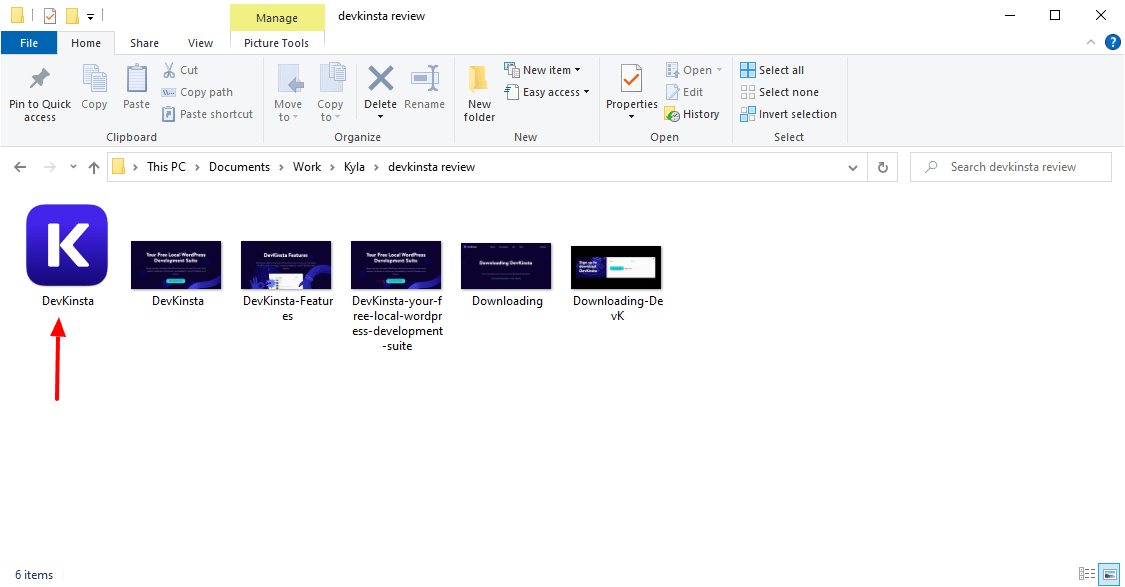
Task: Click the Search devkinsta review box
Action: (1011, 166)
